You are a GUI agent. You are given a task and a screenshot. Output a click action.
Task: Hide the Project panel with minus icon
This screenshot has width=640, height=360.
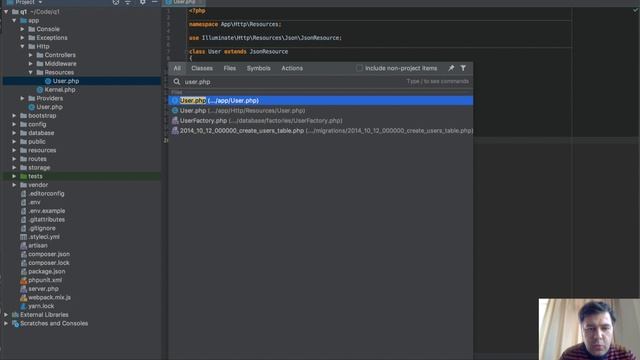pos(155,2)
